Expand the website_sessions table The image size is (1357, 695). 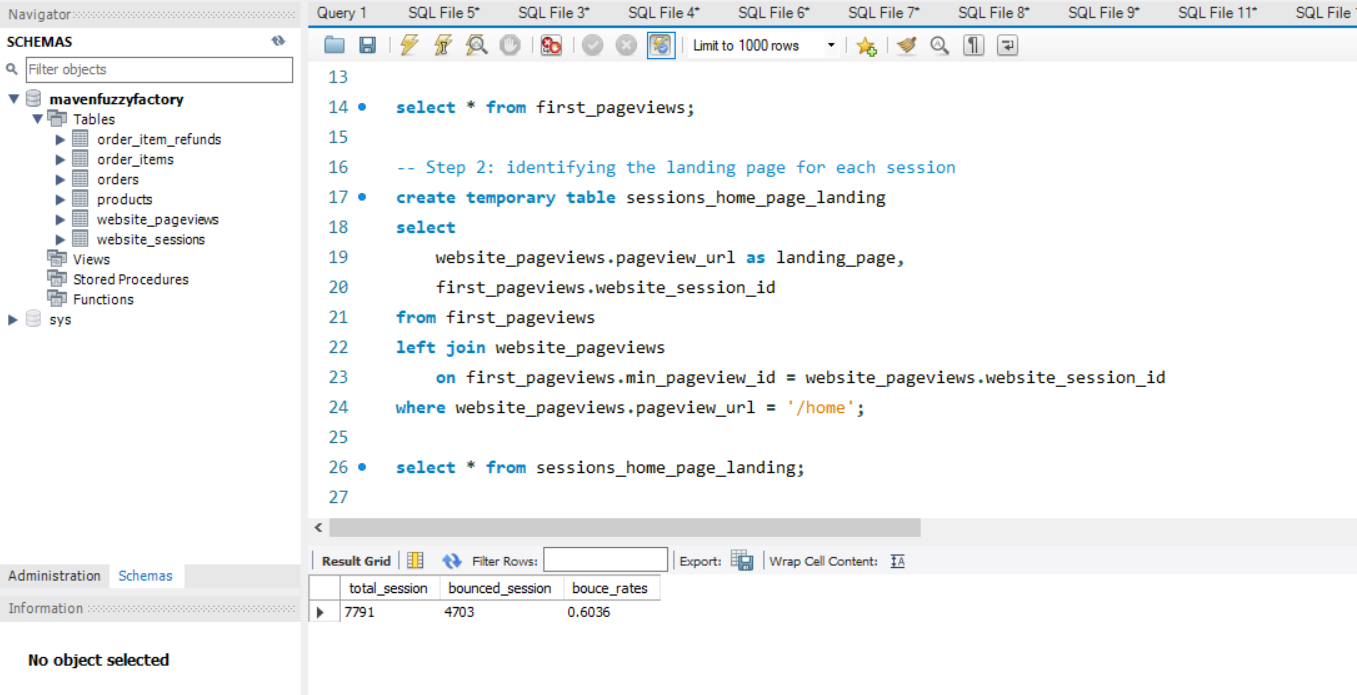point(61,239)
